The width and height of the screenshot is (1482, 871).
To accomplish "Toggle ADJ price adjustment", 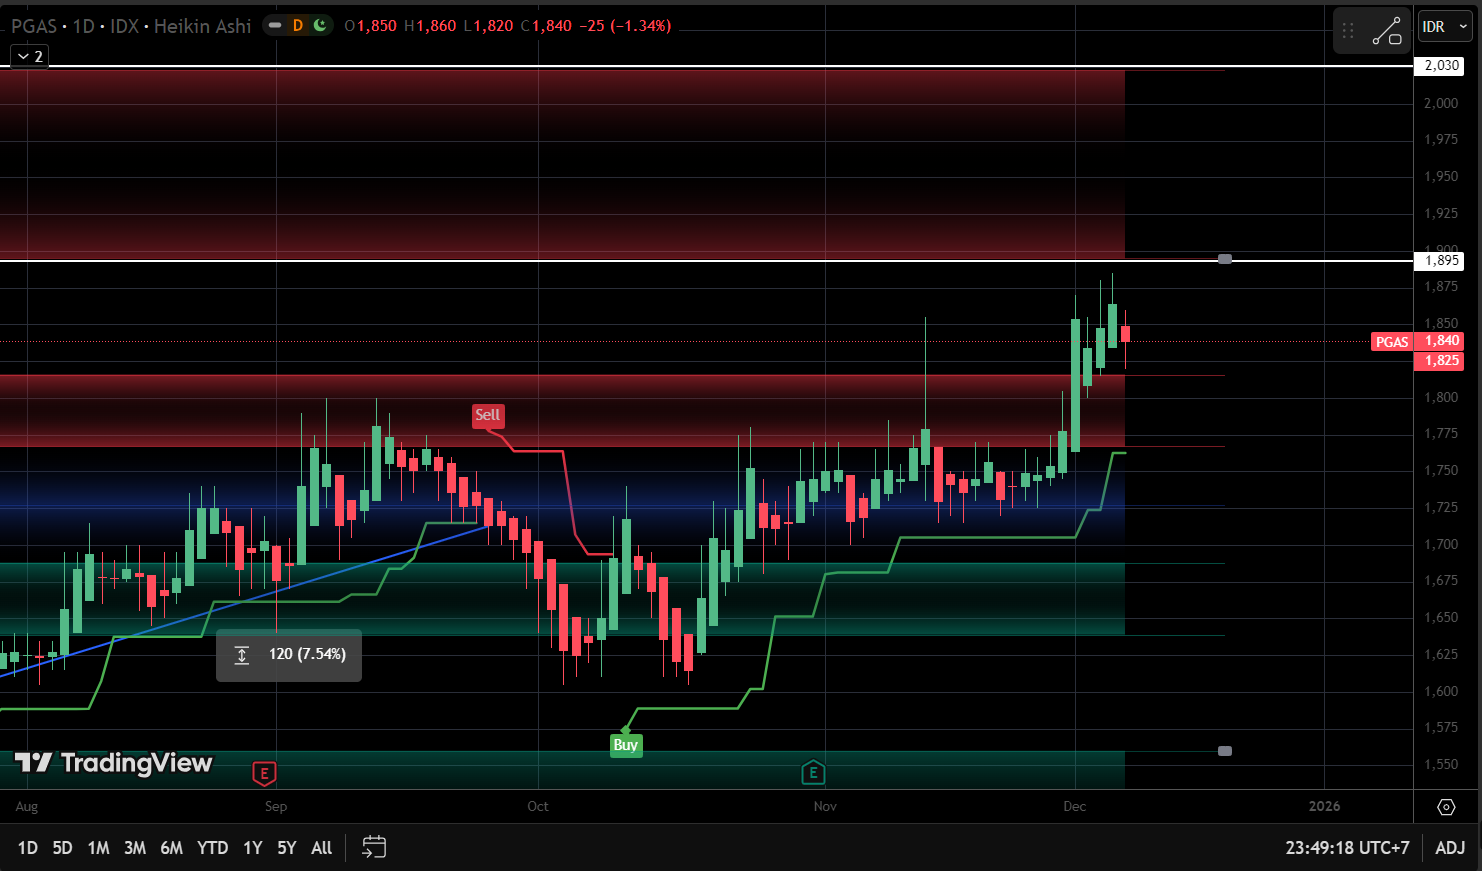I will click(1450, 847).
